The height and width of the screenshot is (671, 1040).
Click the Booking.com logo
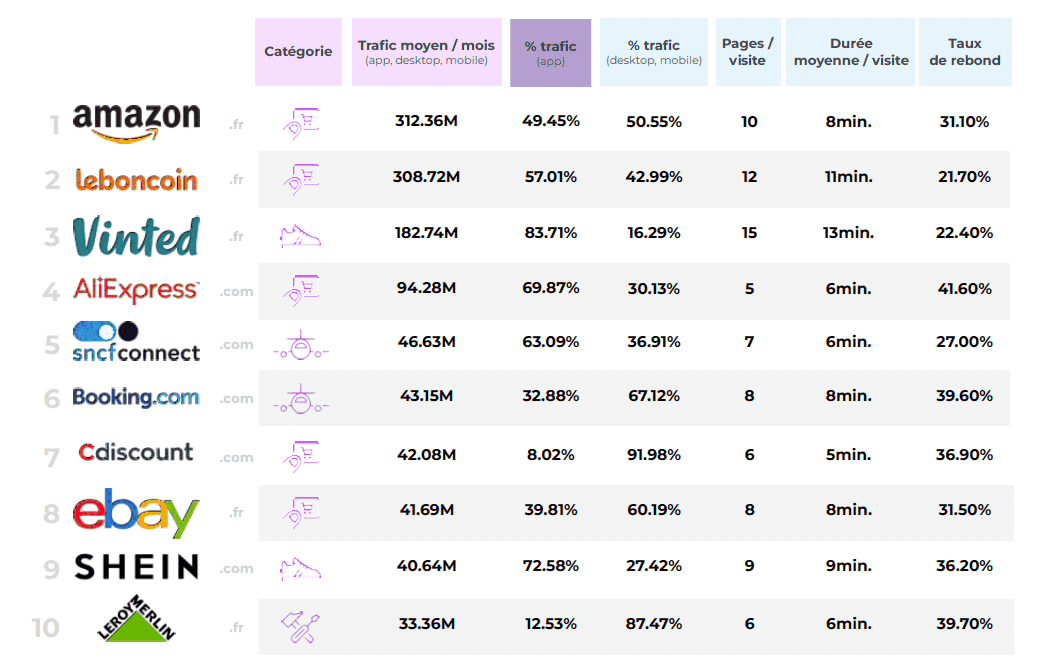pos(136,398)
